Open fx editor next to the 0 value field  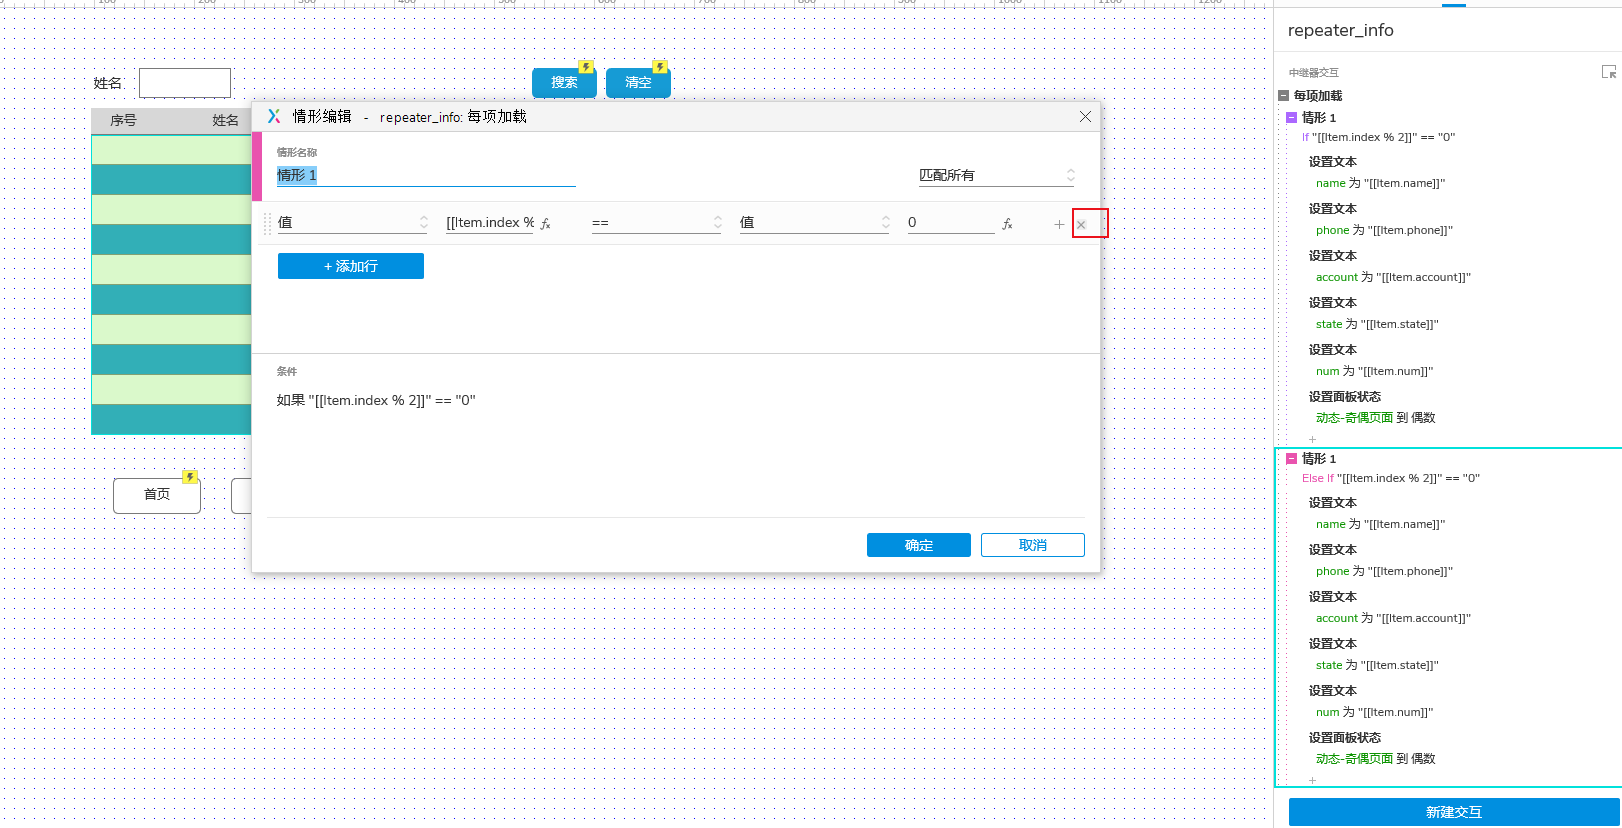tap(1007, 224)
